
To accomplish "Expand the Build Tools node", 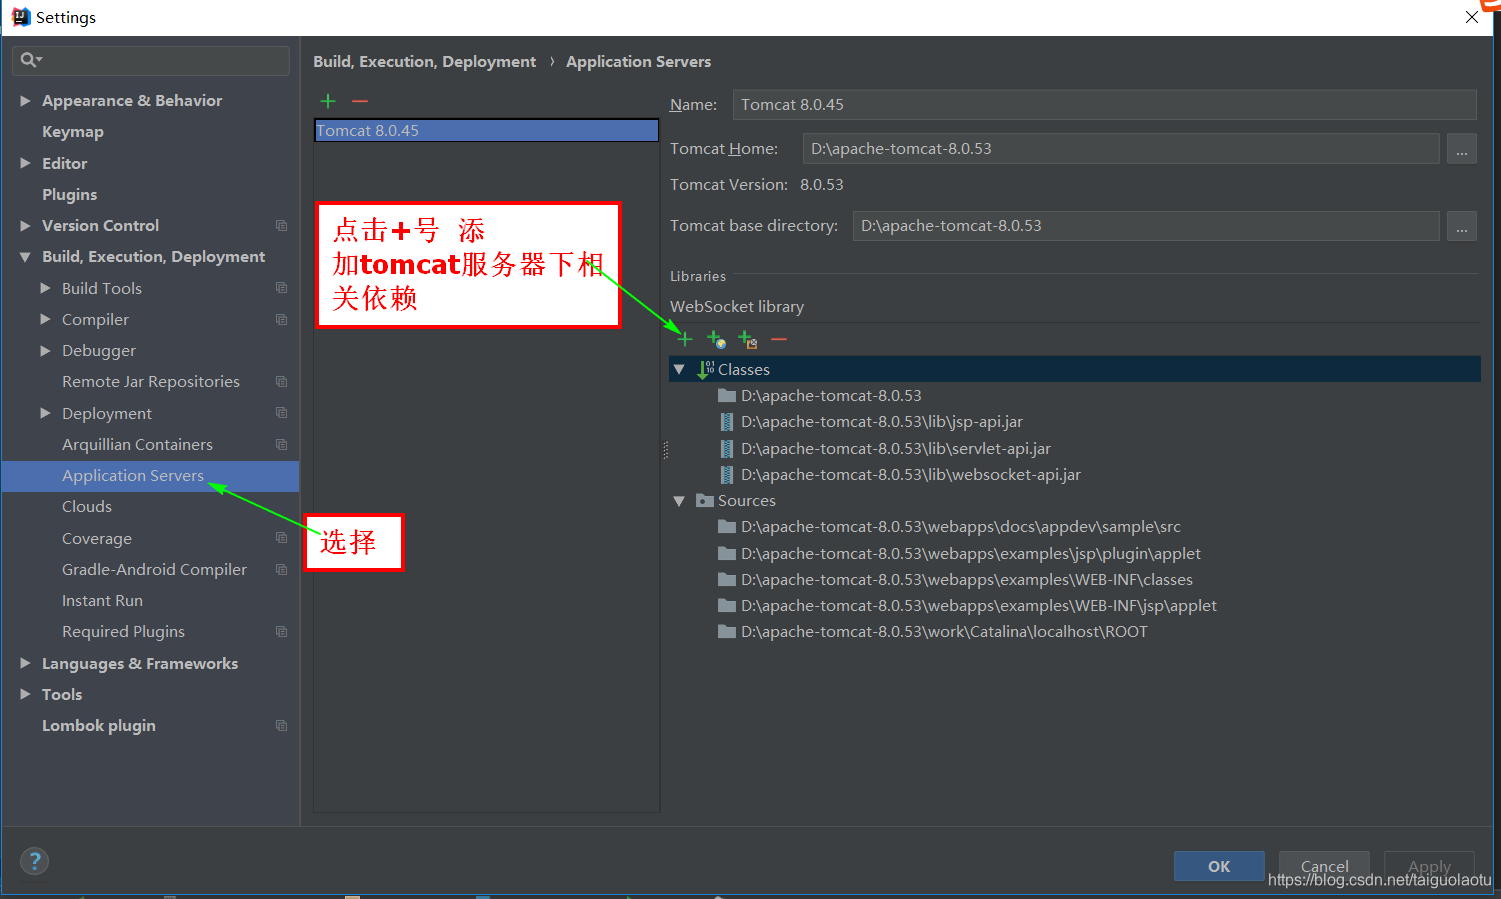I will [x=45, y=288].
